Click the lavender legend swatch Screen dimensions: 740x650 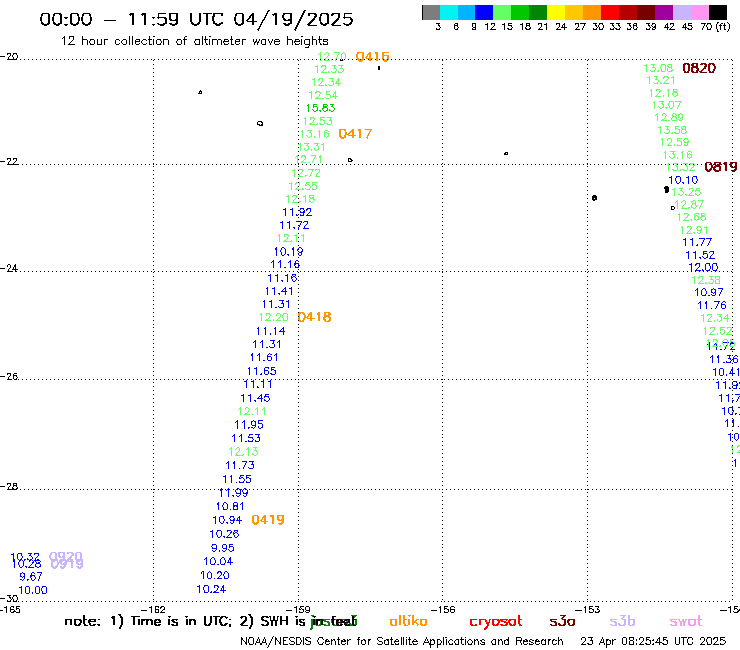pos(682,12)
